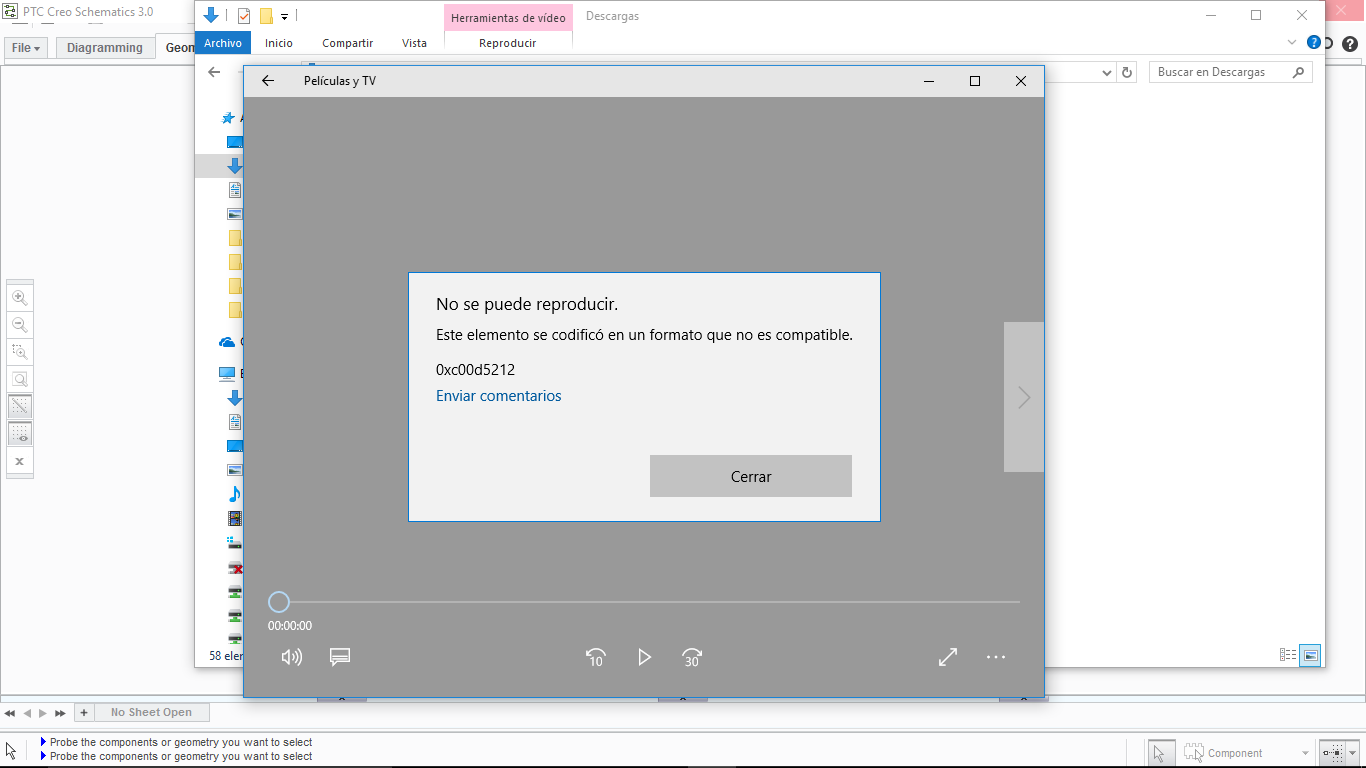Skip forward 30 seconds

point(692,657)
